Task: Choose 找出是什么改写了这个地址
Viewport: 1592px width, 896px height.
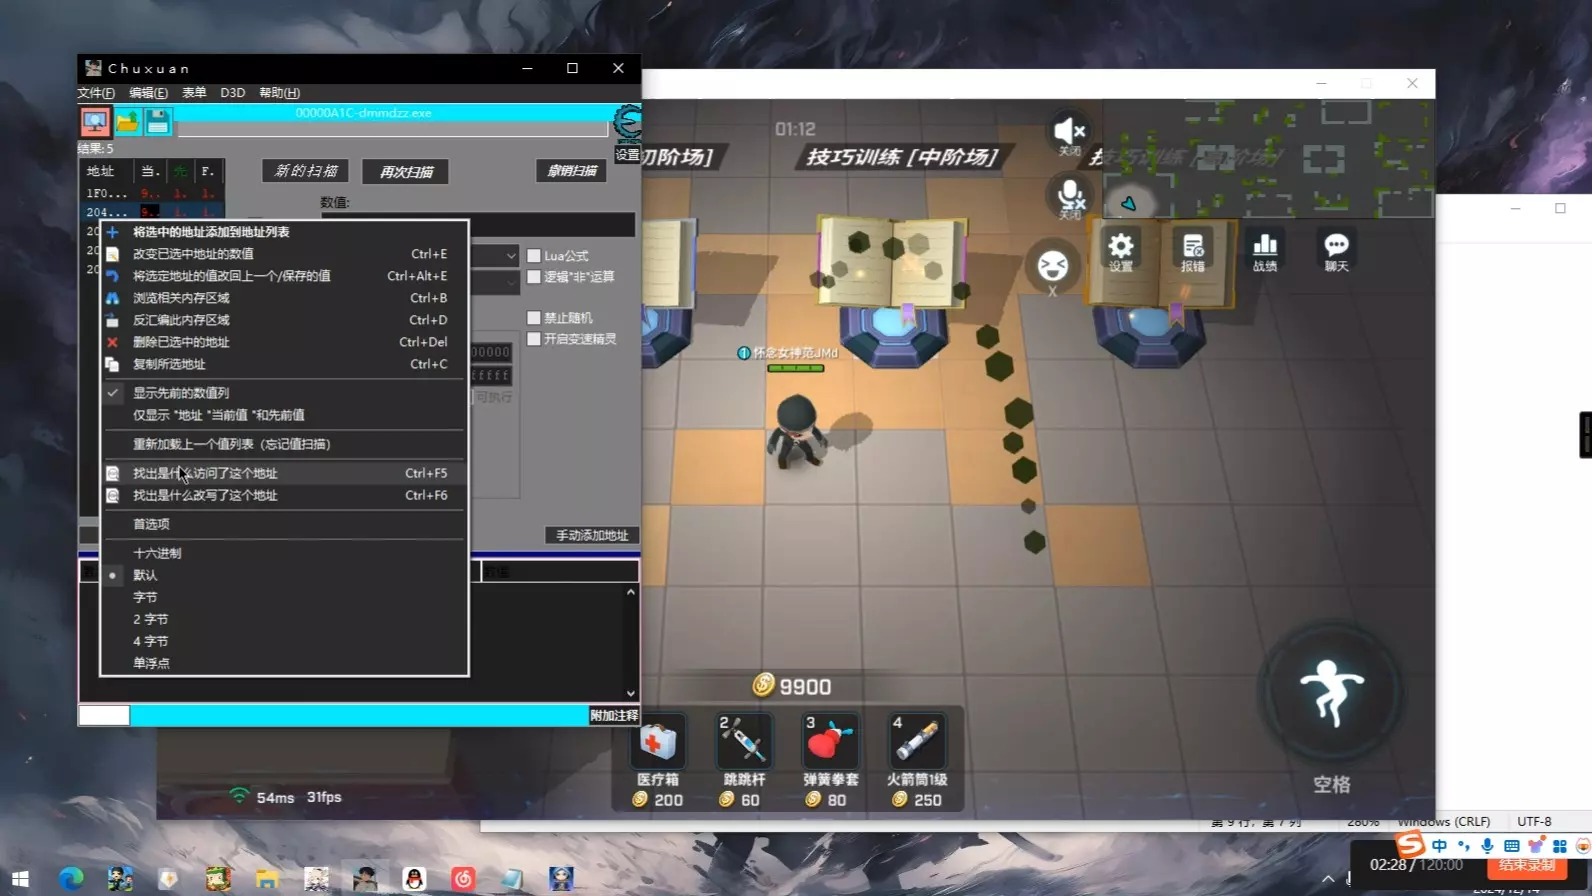Action: coord(284,495)
